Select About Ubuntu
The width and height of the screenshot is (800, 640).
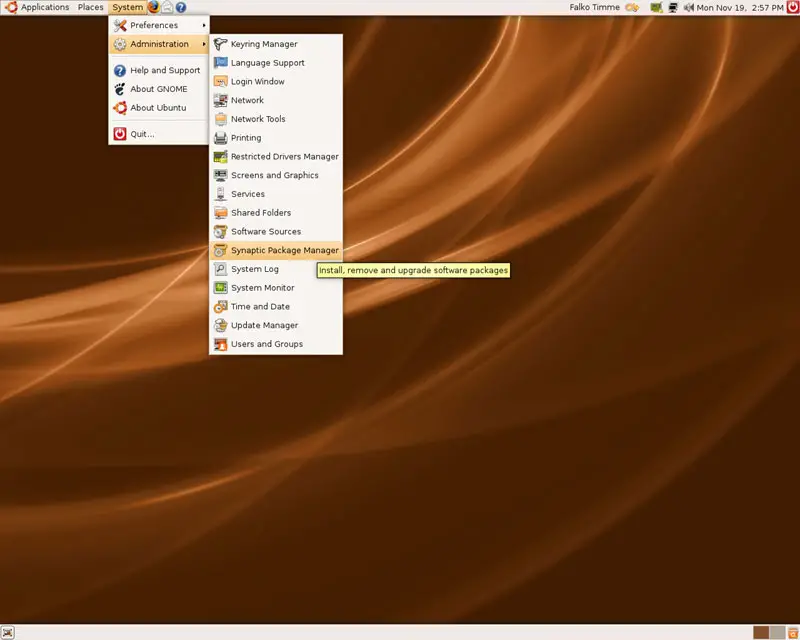[x=159, y=108]
